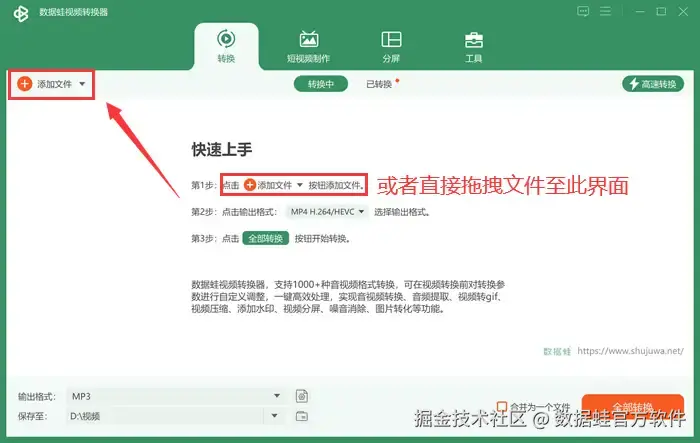
Task: Maximize the application window
Action: pos(661,12)
